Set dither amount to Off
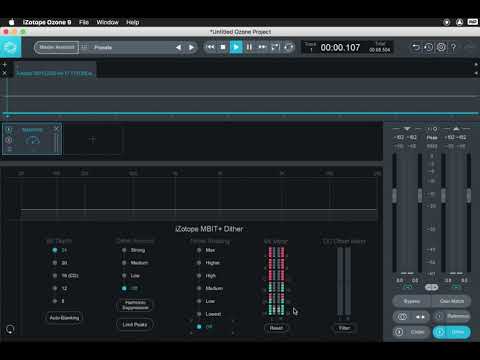Viewport: 480px width, 360px height. tap(130, 288)
